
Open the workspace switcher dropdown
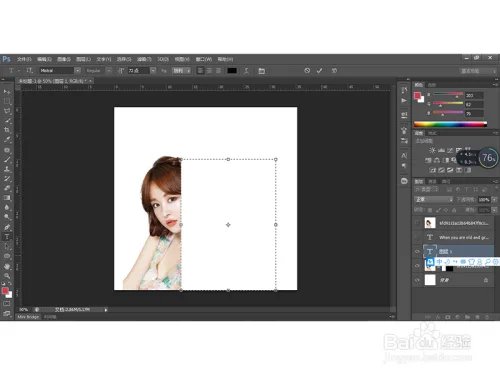pyautogui.click(x=478, y=71)
